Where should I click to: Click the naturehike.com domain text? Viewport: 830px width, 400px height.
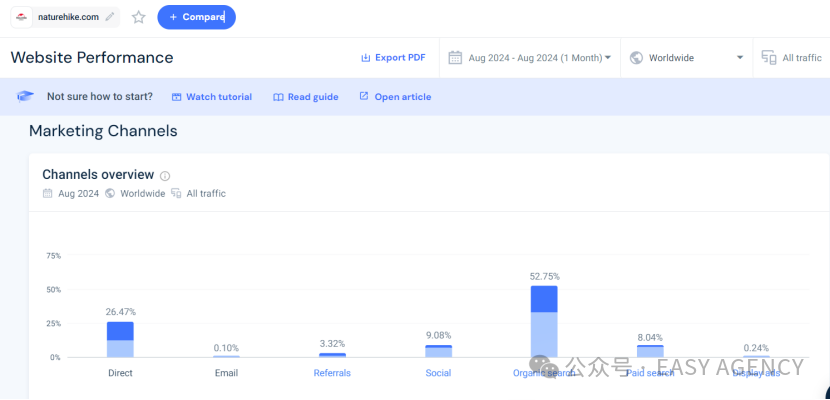[68, 17]
